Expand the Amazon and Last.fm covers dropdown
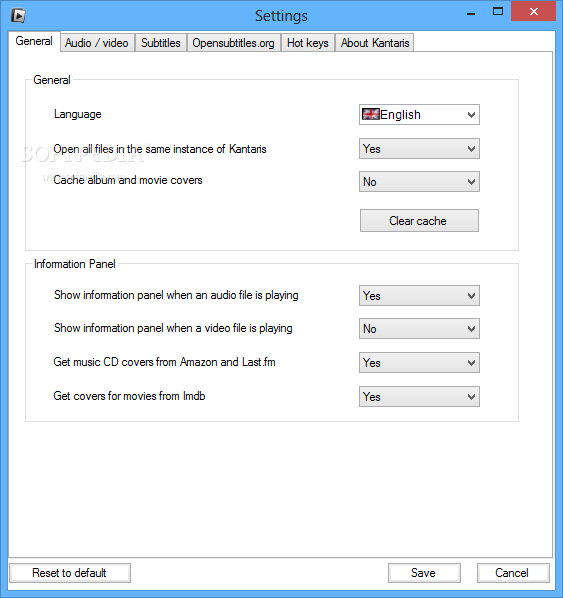Viewport: 563px width, 598px height. click(419, 362)
